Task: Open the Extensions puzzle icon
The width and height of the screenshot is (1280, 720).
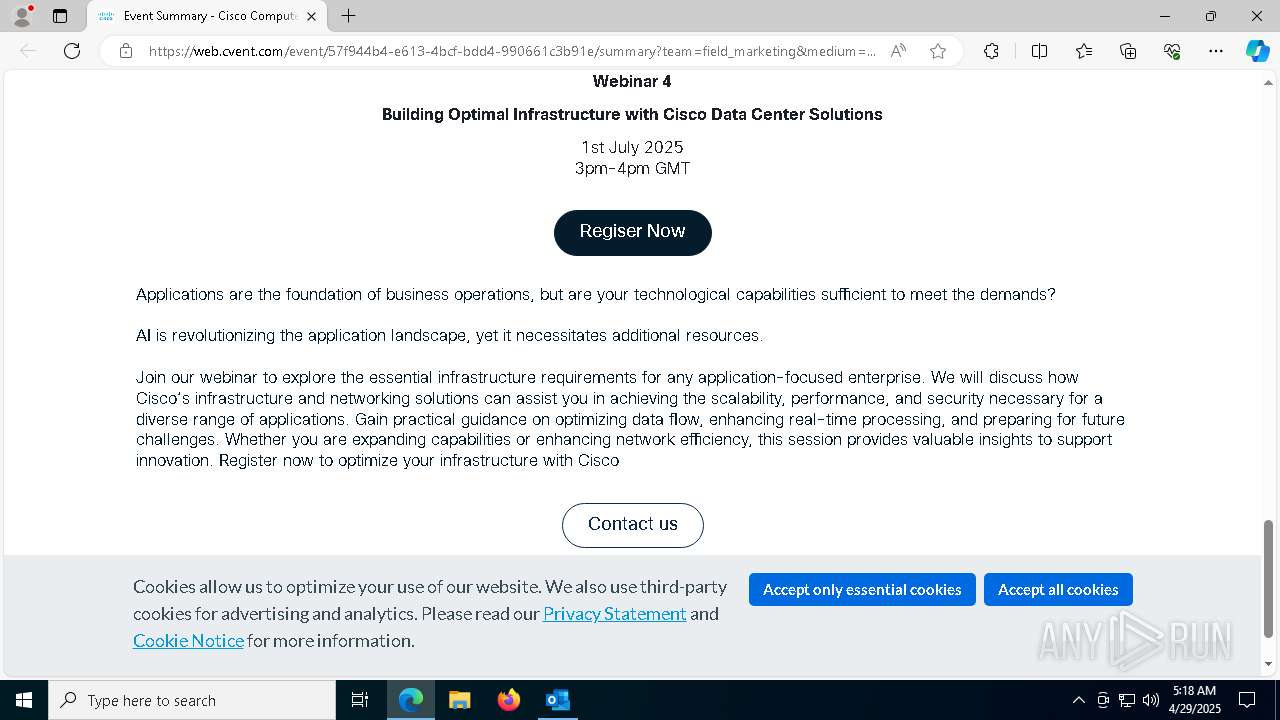Action: click(x=991, y=51)
